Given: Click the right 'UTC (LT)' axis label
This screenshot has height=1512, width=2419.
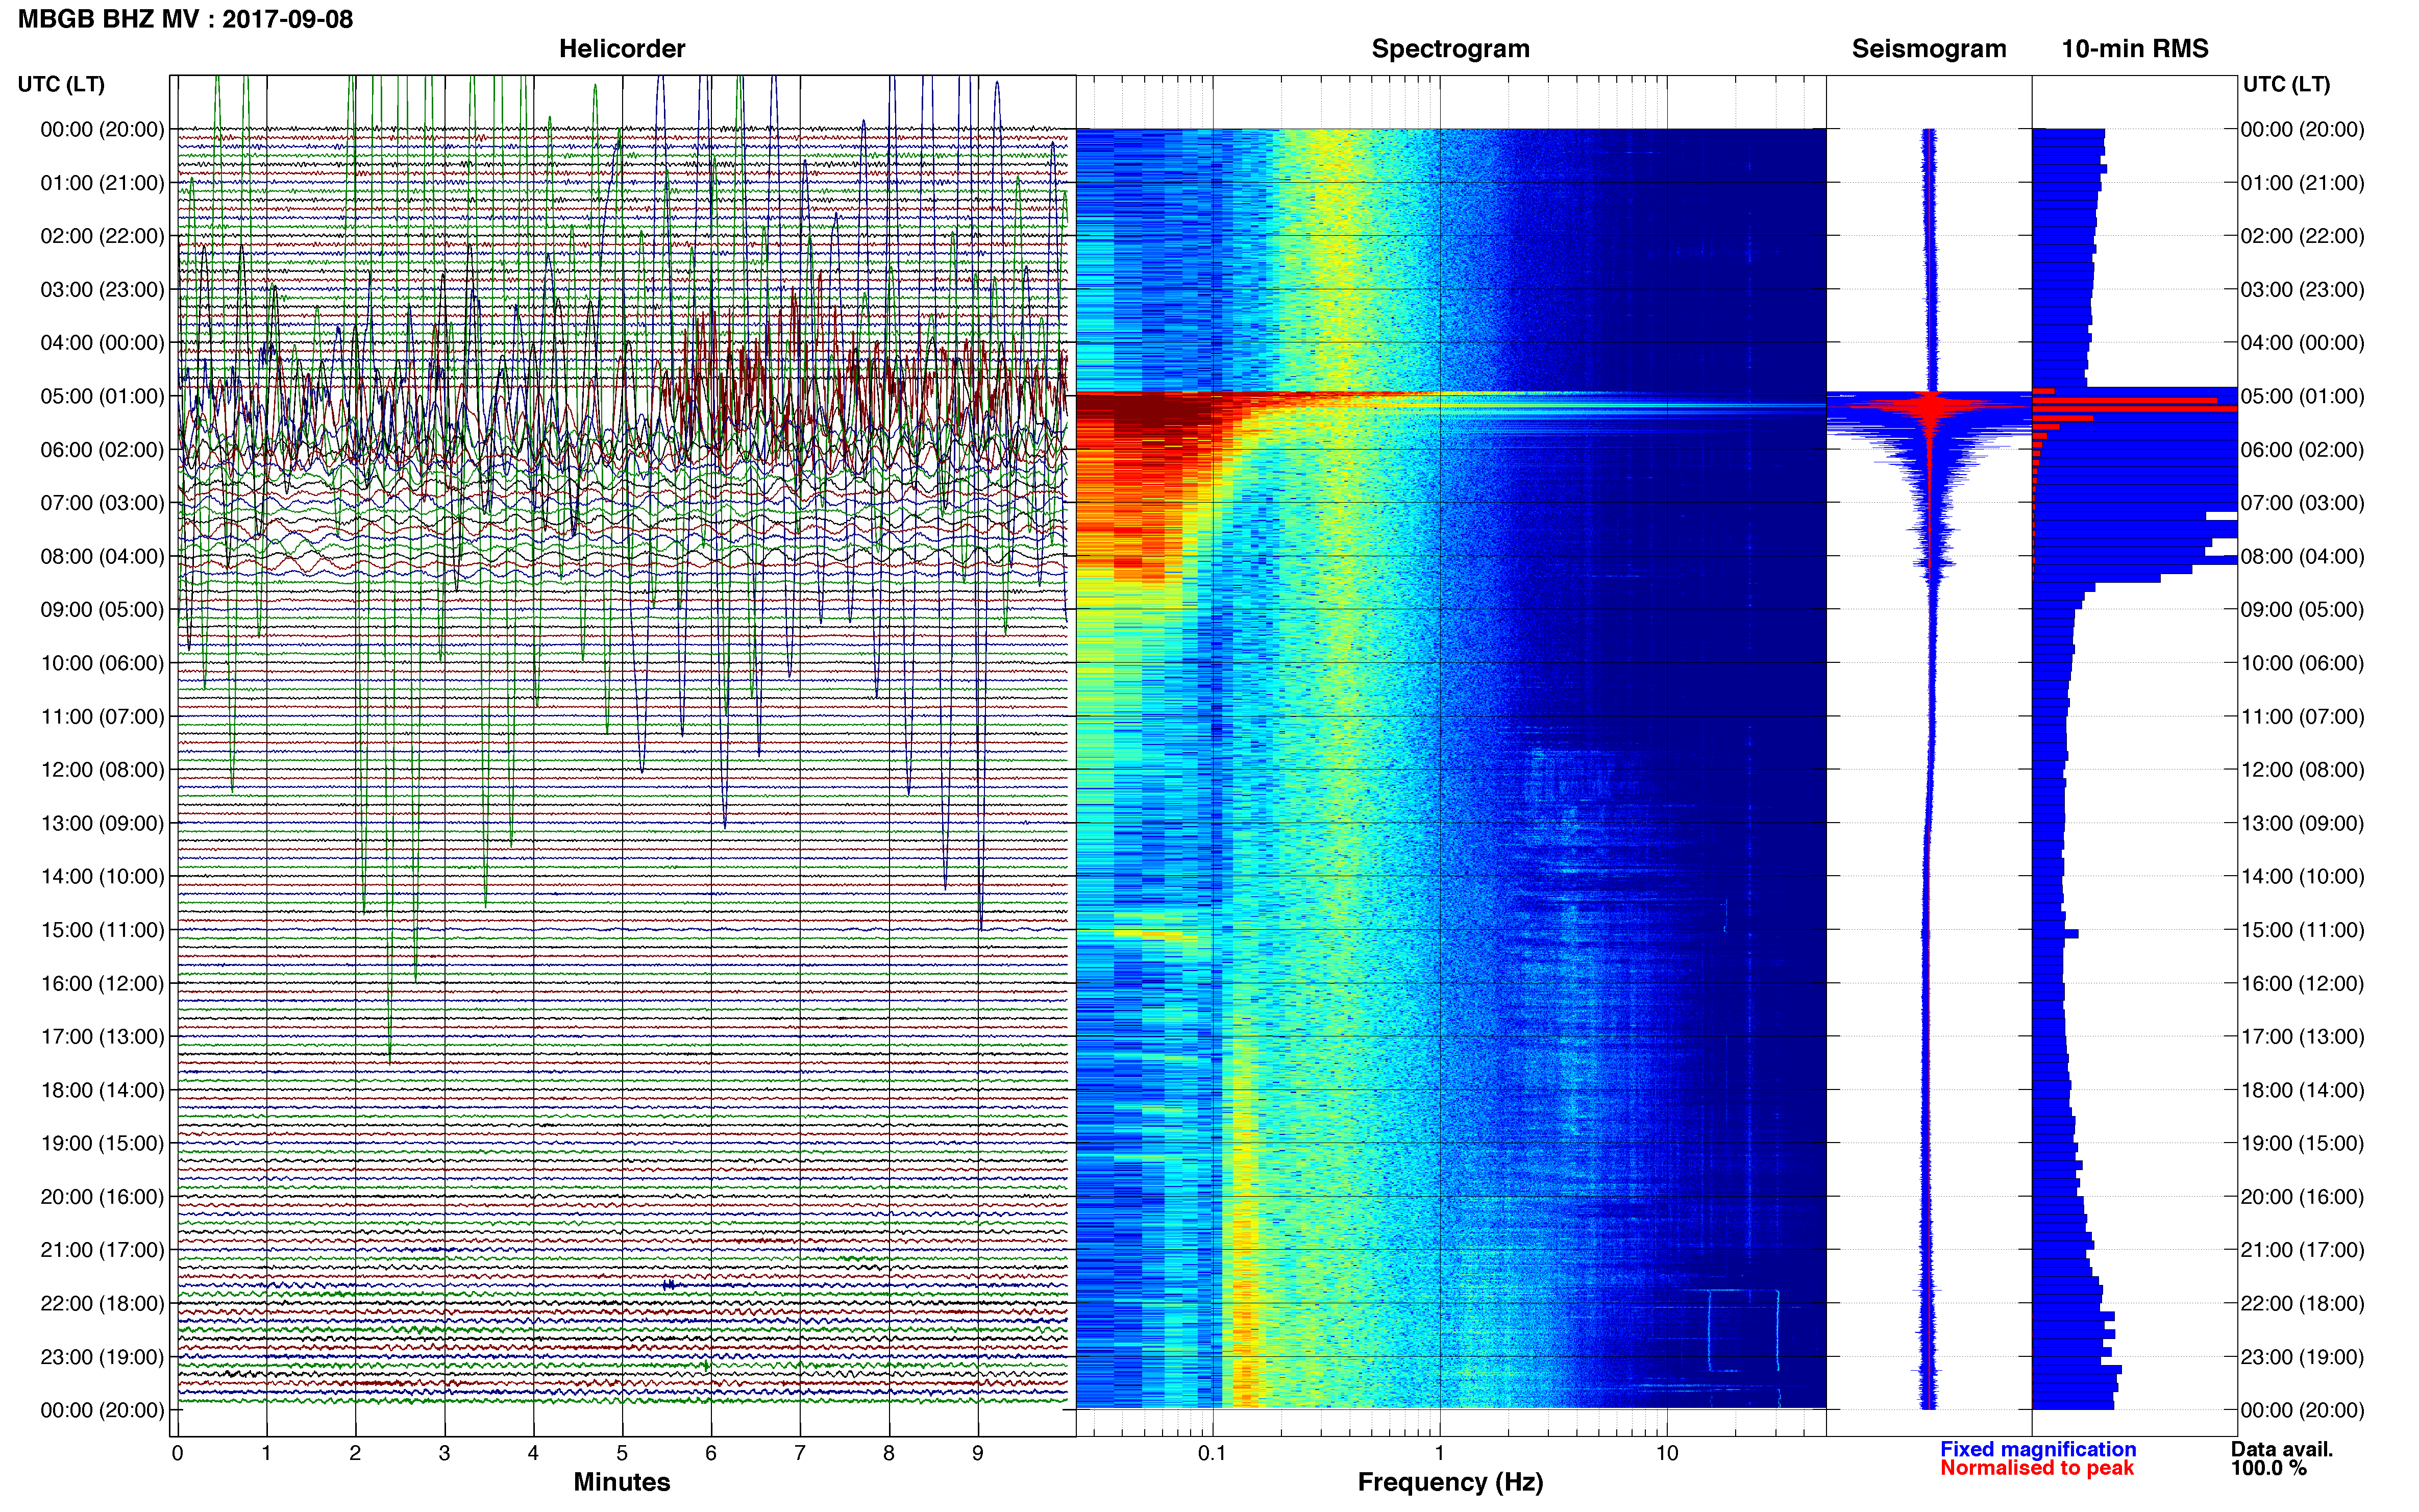Looking at the screenshot, I should click(x=2286, y=84).
